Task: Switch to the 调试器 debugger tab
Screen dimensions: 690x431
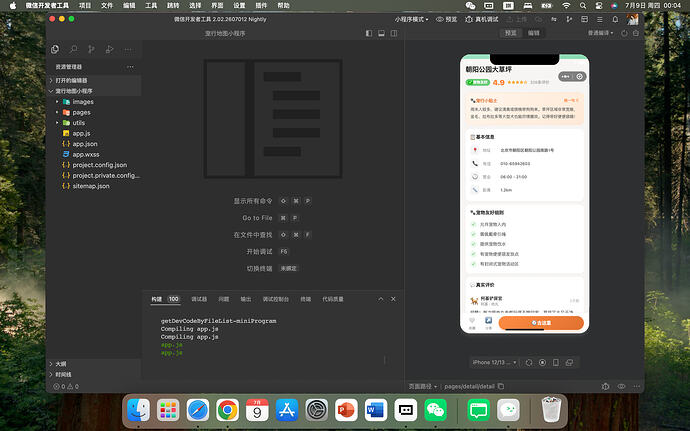Action: coord(199,299)
